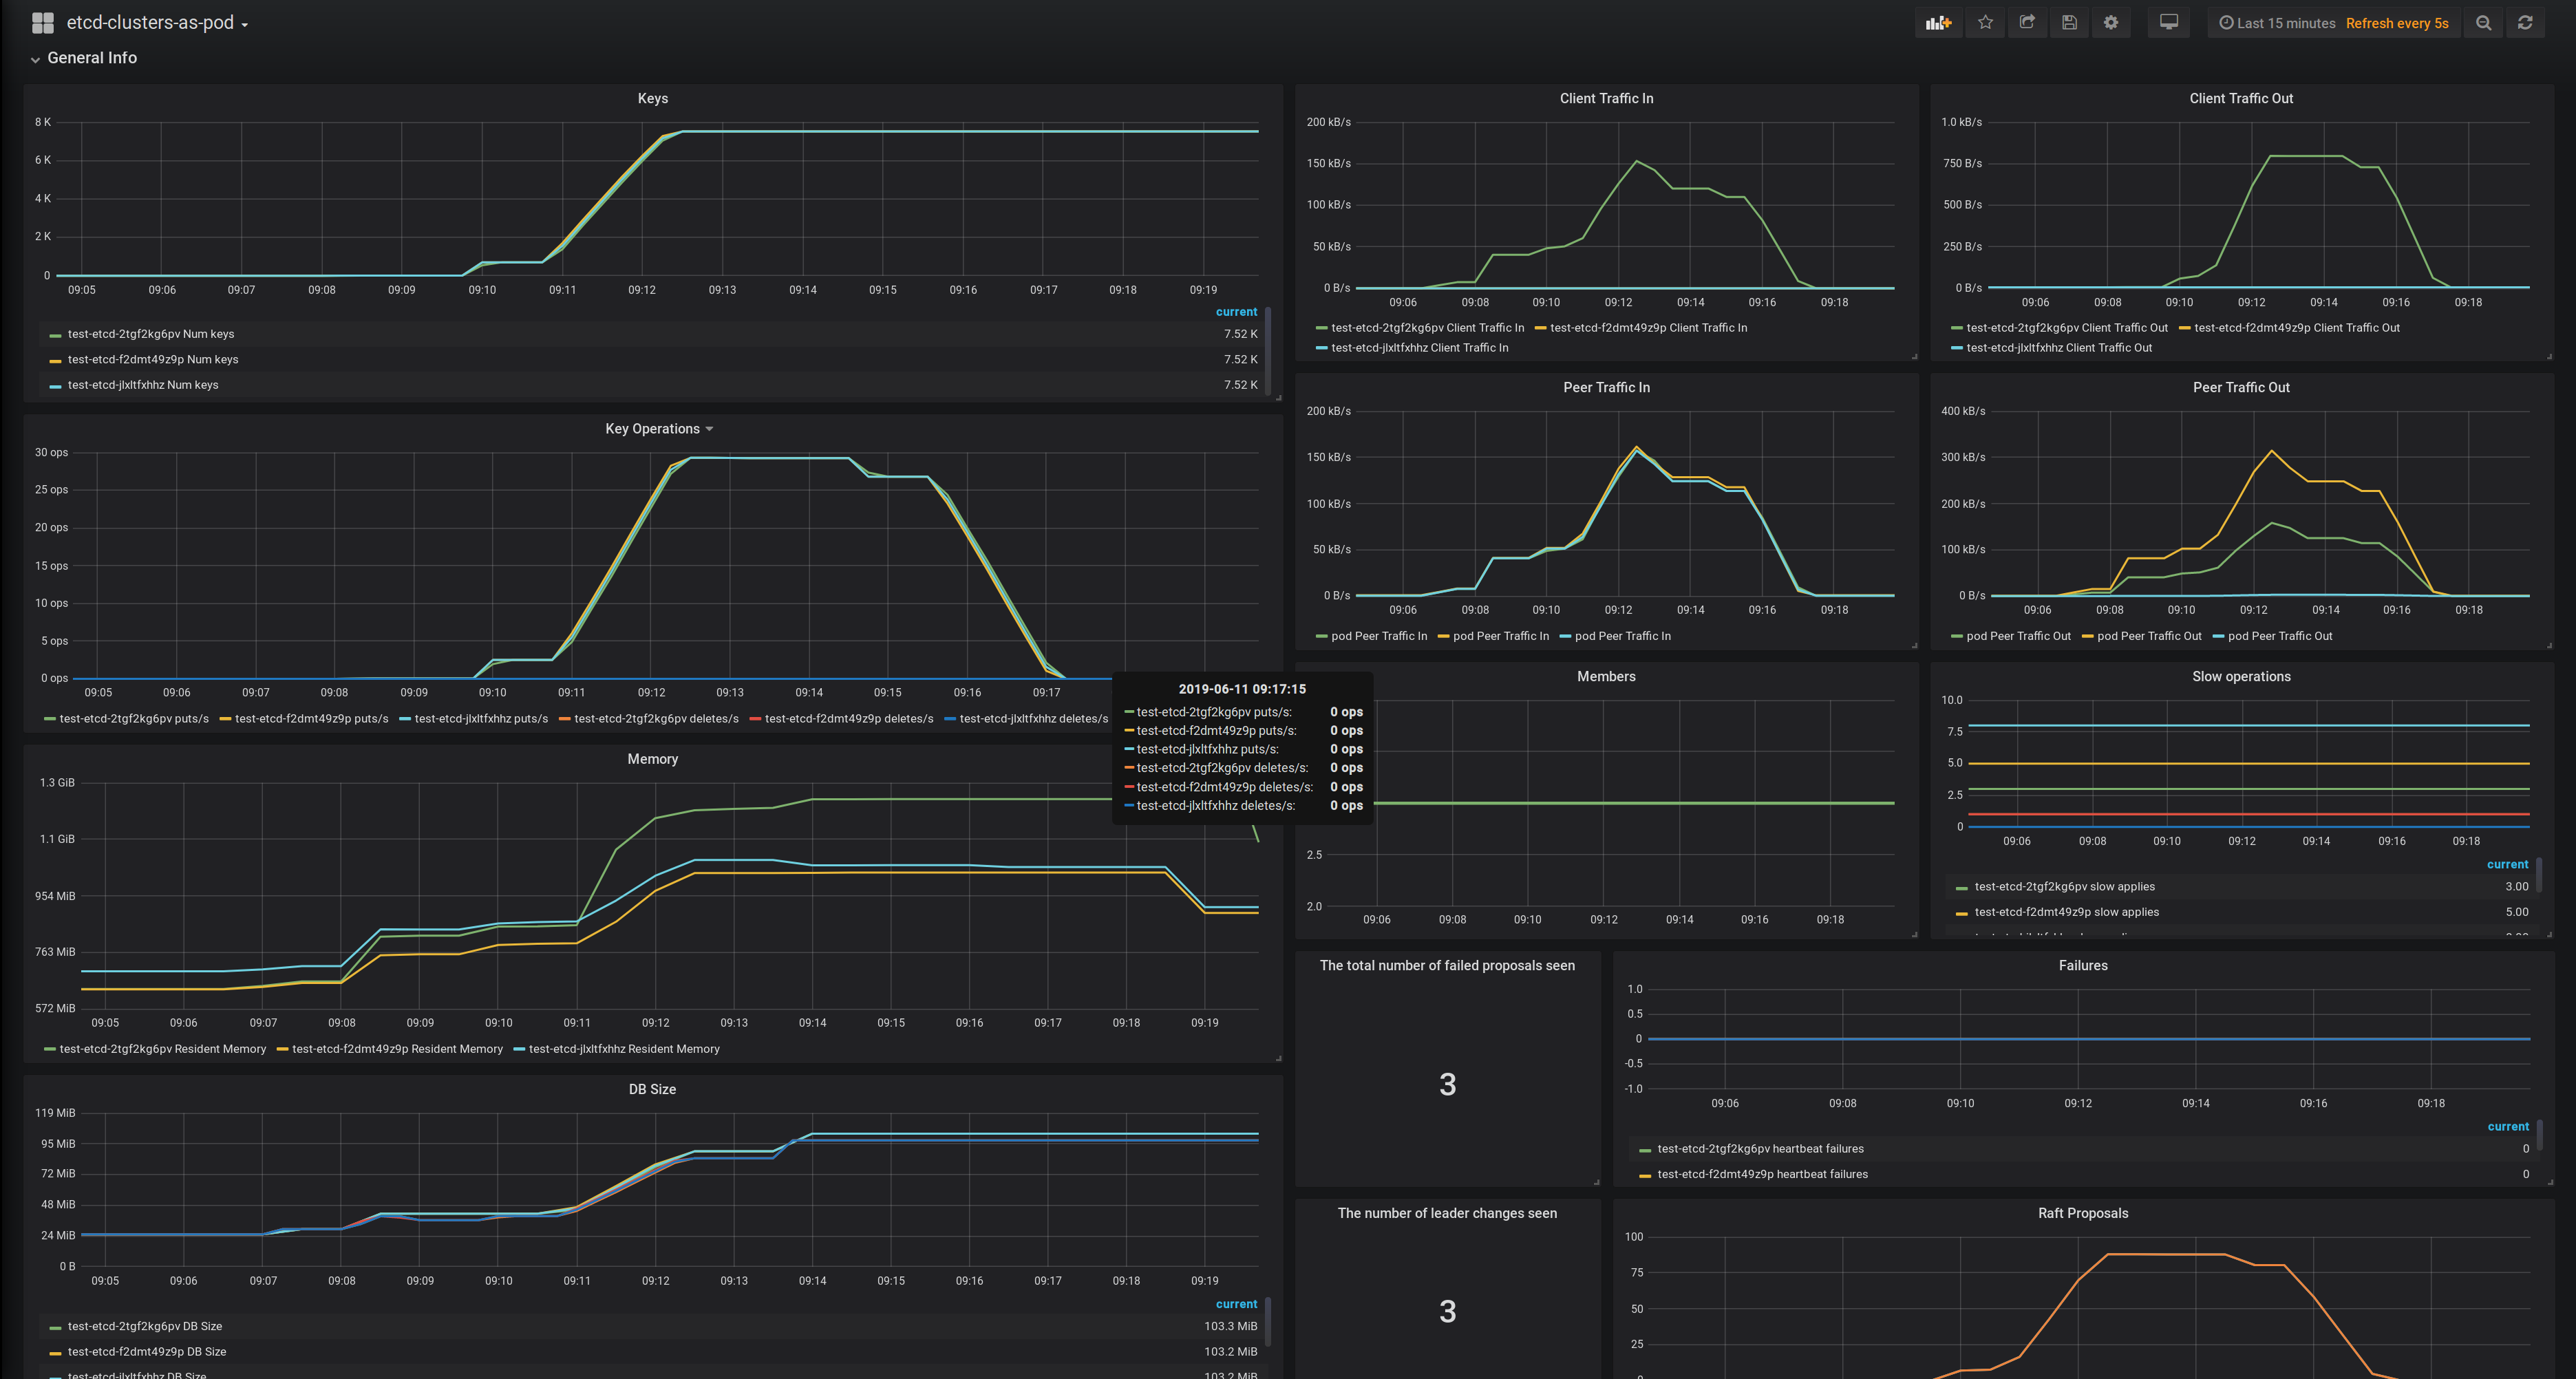The image size is (2576, 1379).
Task: Open dashboard settings gear
Action: [x=2110, y=23]
